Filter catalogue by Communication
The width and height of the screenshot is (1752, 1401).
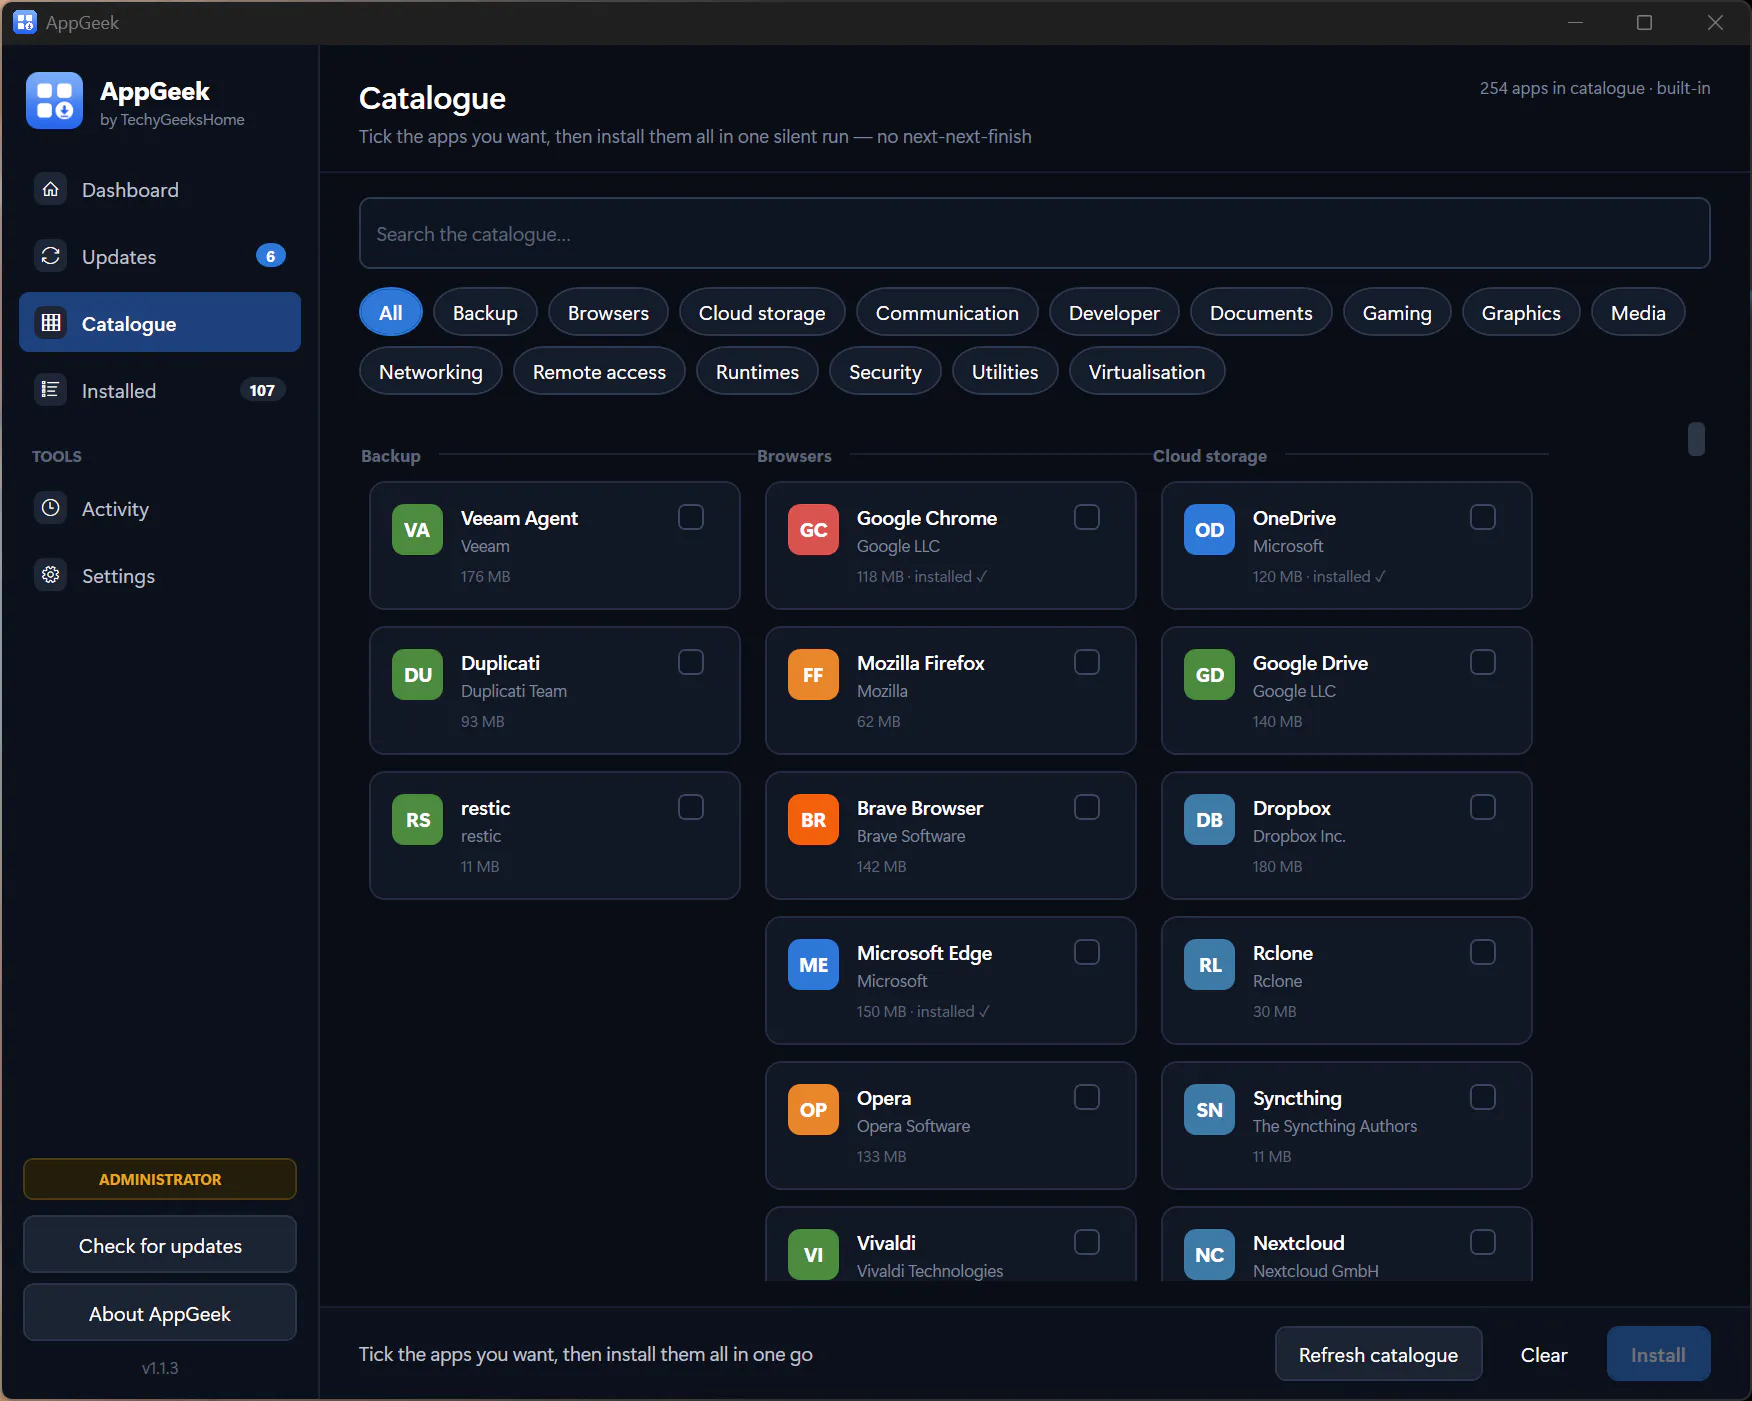[x=947, y=312]
